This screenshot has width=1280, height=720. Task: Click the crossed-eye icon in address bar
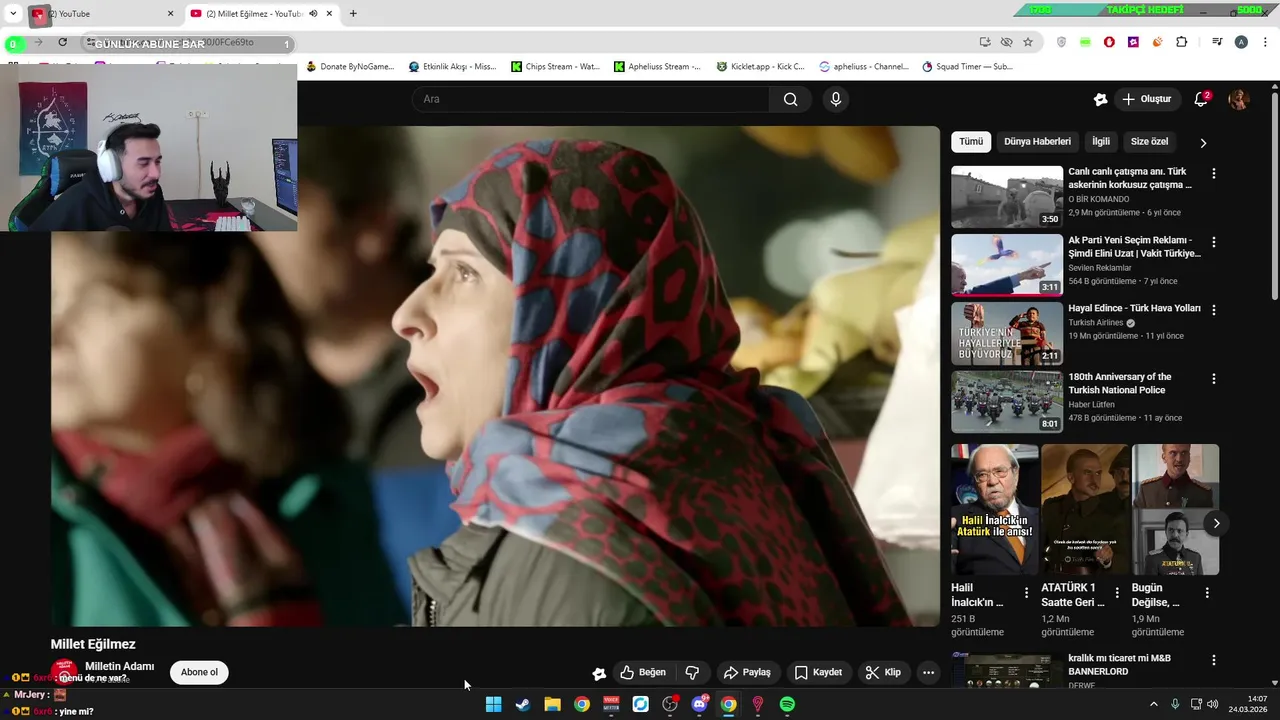[1006, 42]
